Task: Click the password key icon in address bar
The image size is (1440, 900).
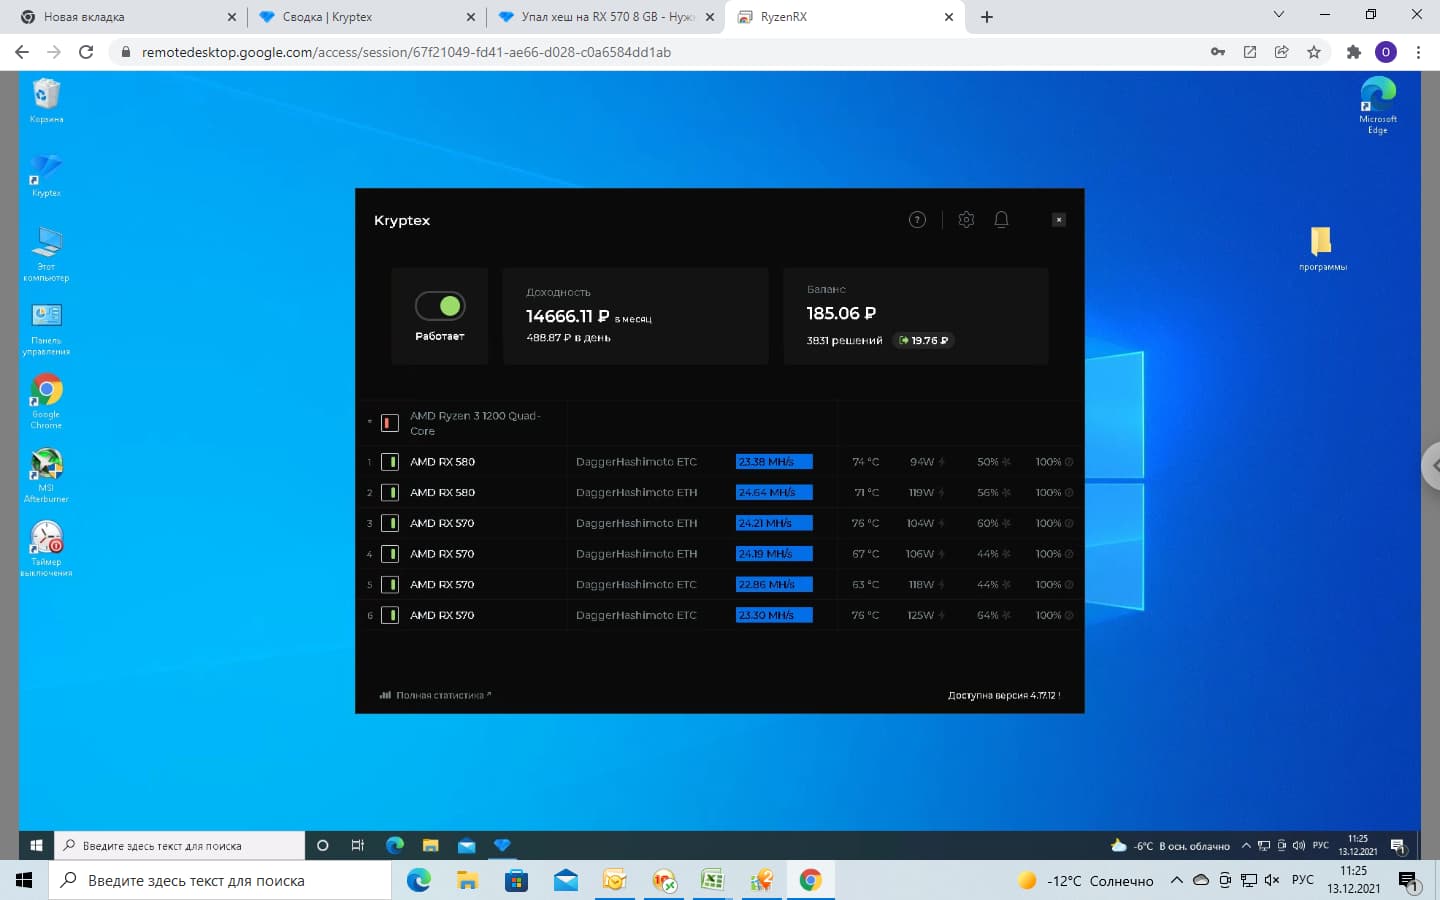Action: coord(1218,52)
